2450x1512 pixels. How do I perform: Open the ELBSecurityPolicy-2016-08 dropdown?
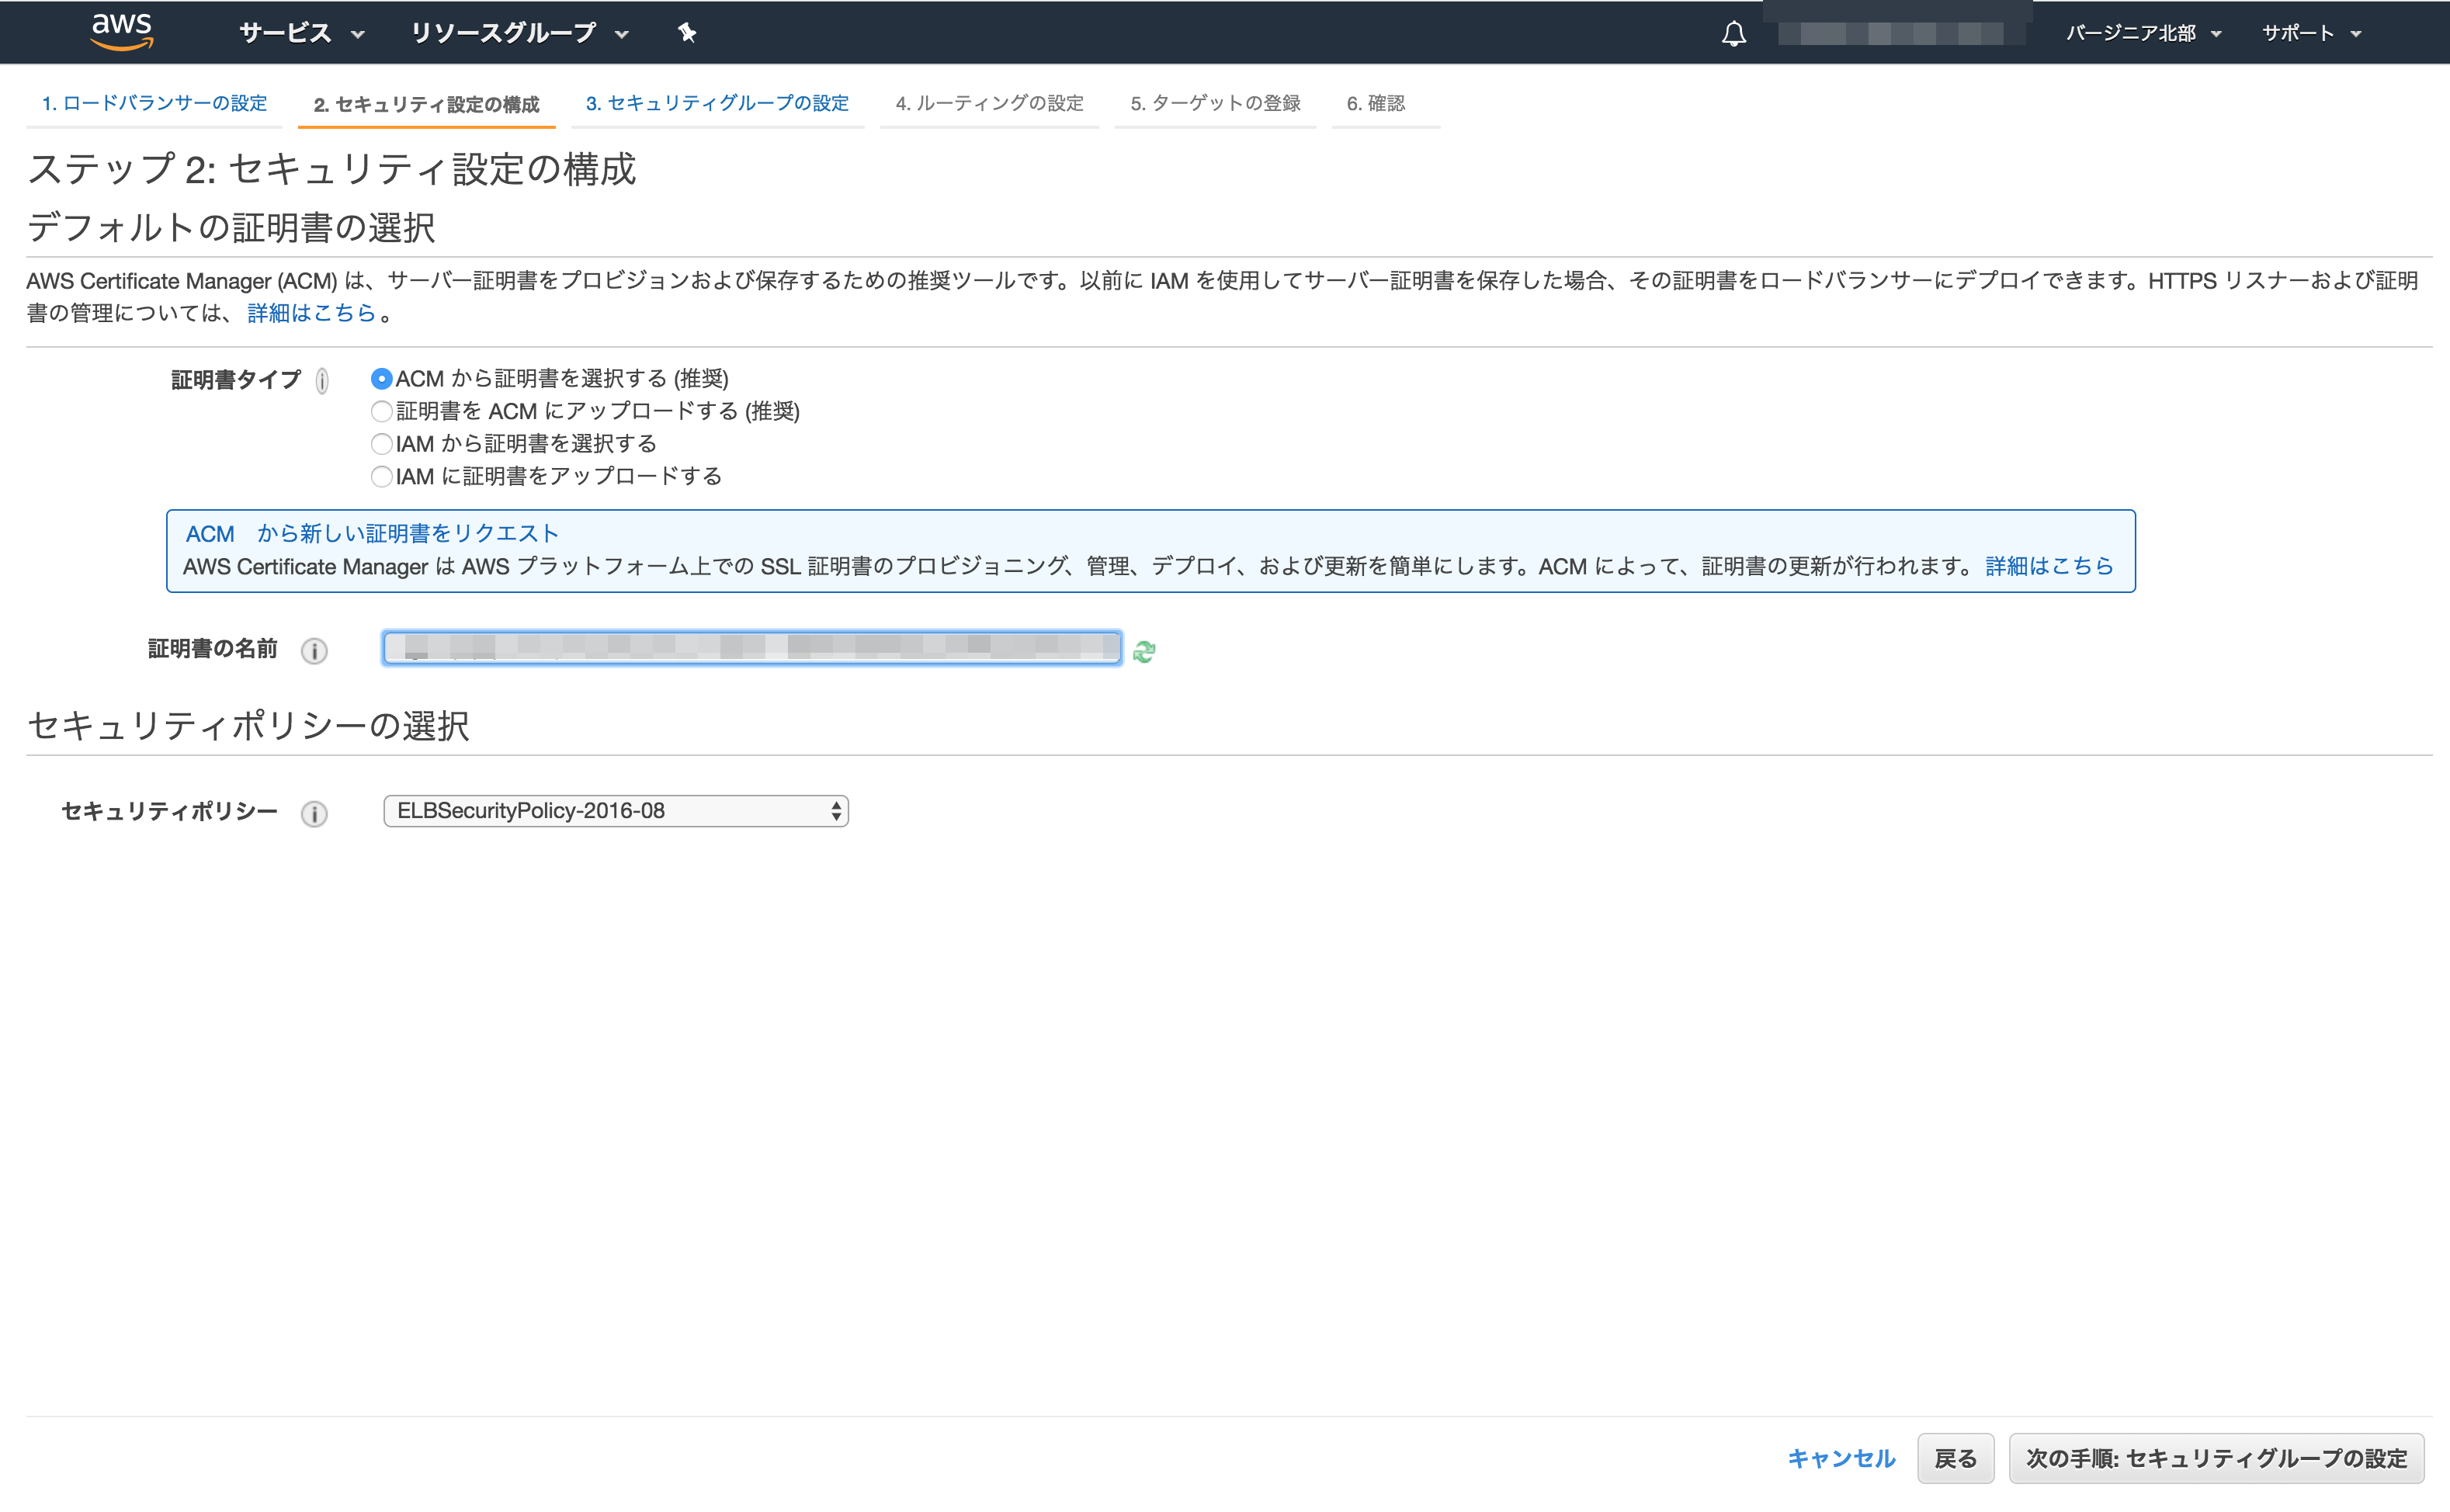pyautogui.click(x=616, y=811)
